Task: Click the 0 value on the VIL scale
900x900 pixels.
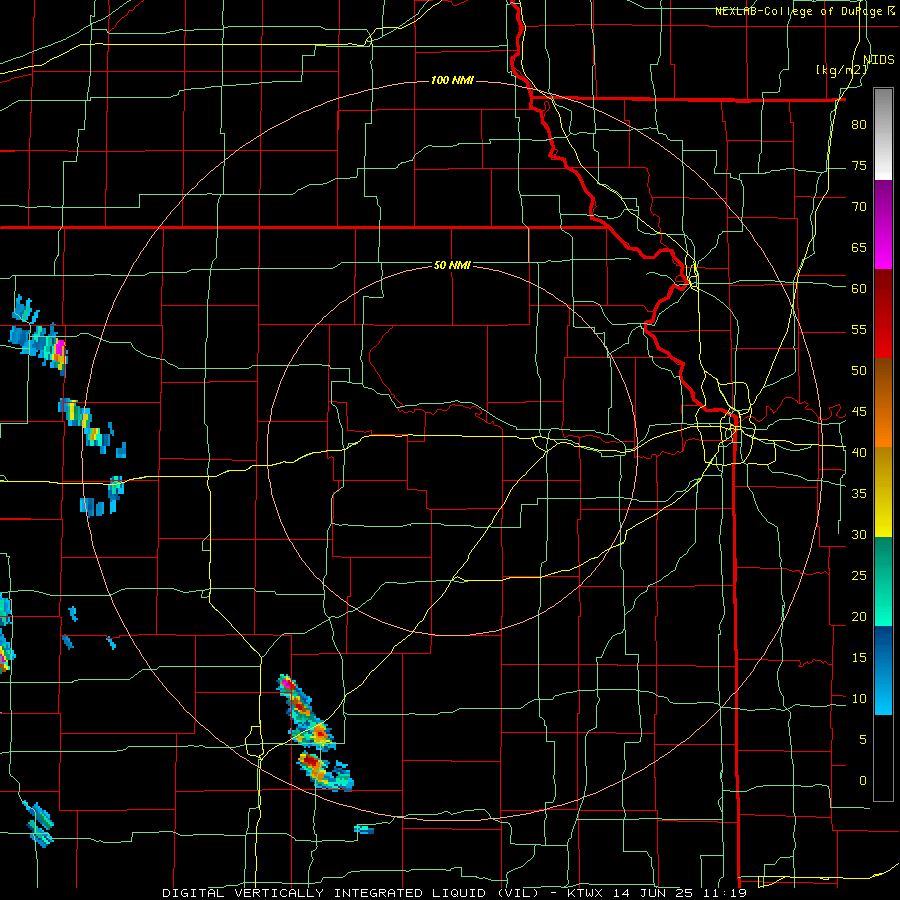Action: (x=863, y=781)
